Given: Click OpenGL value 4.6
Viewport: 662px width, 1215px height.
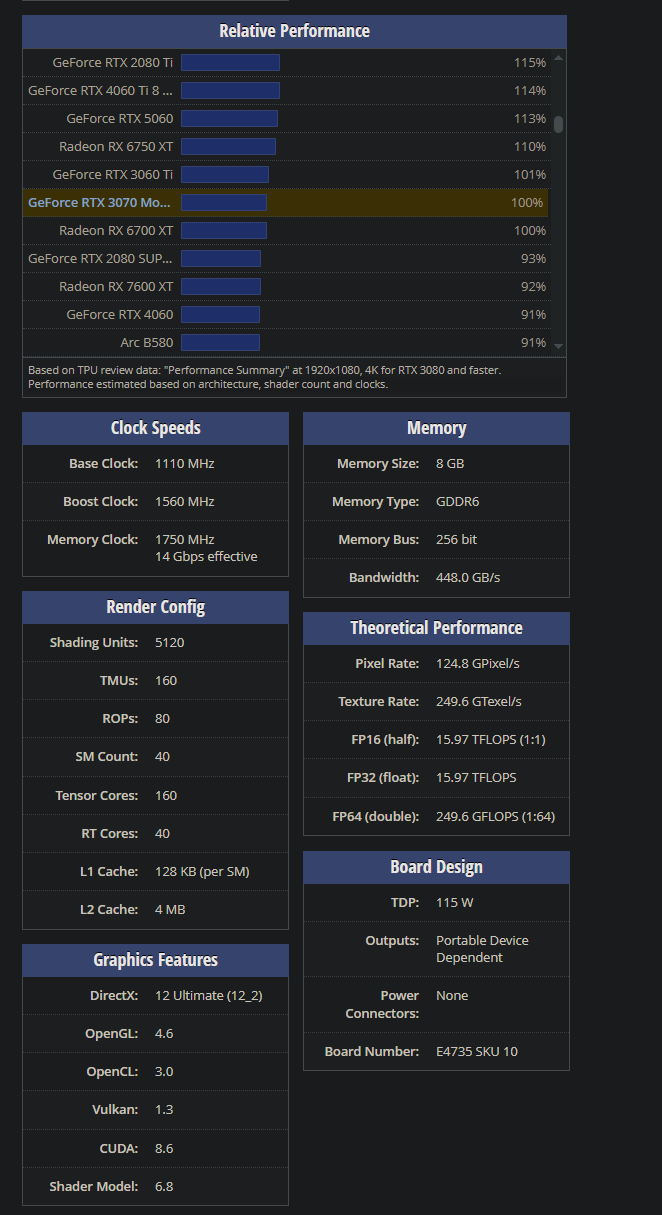Looking at the screenshot, I should pos(164,1033).
